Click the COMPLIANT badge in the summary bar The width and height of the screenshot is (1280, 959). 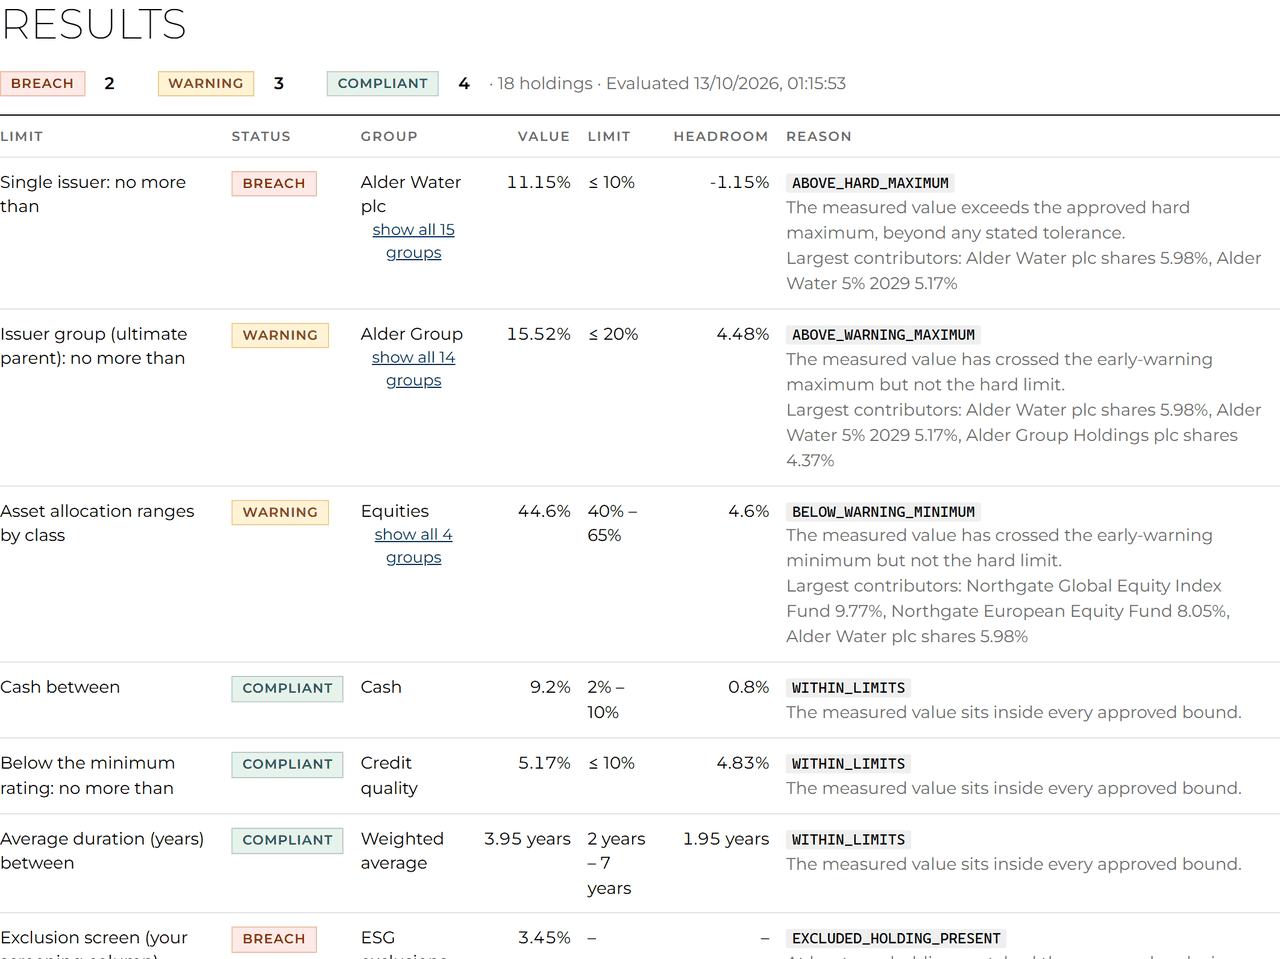383,83
